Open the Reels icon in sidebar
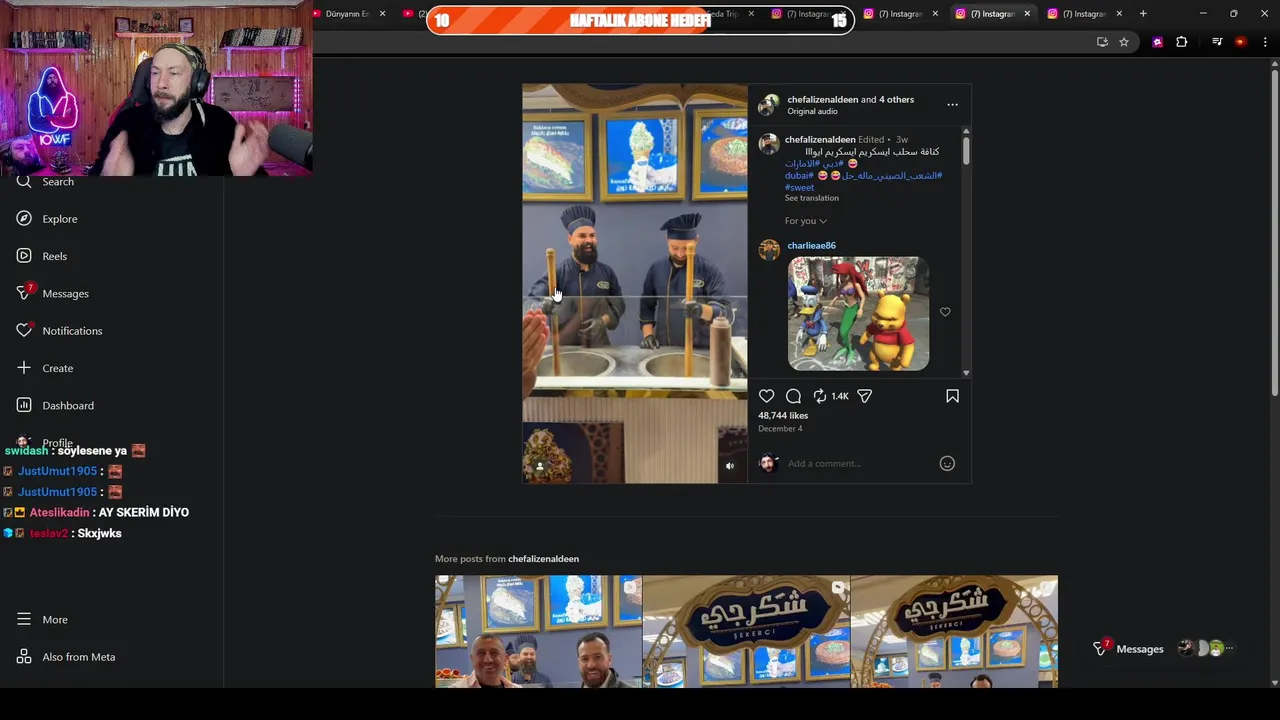This screenshot has height=720, width=1280. pyautogui.click(x=24, y=256)
